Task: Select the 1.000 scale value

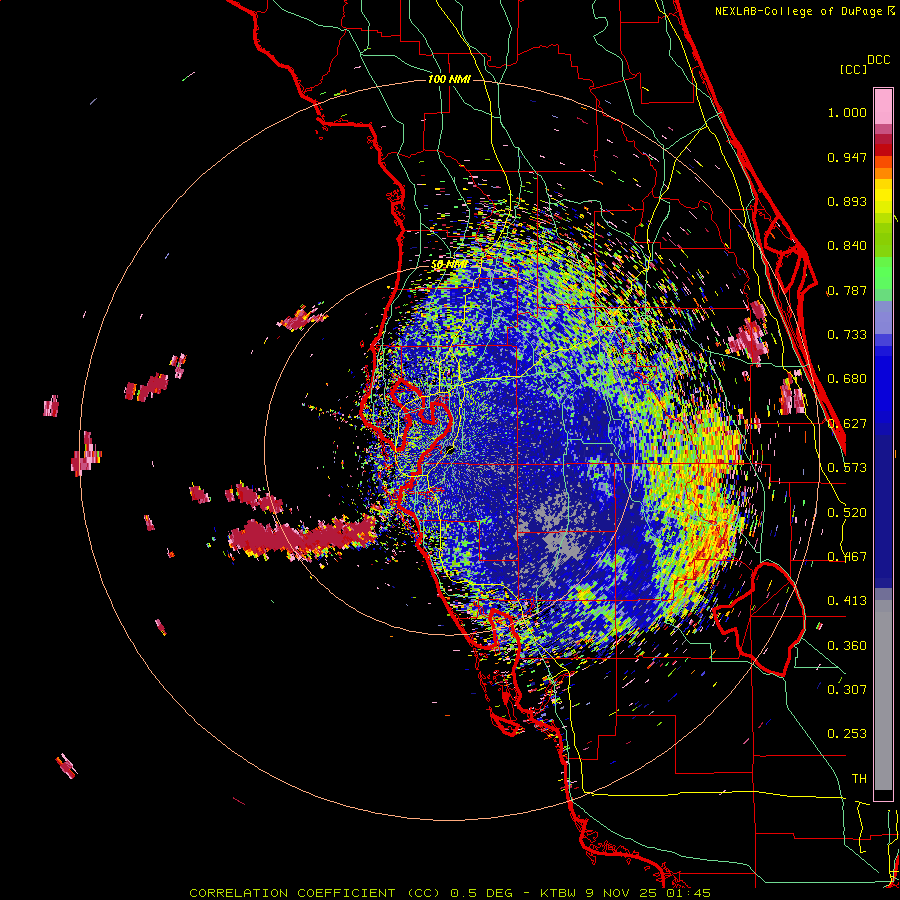Action: pyautogui.click(x=847, y=112)
